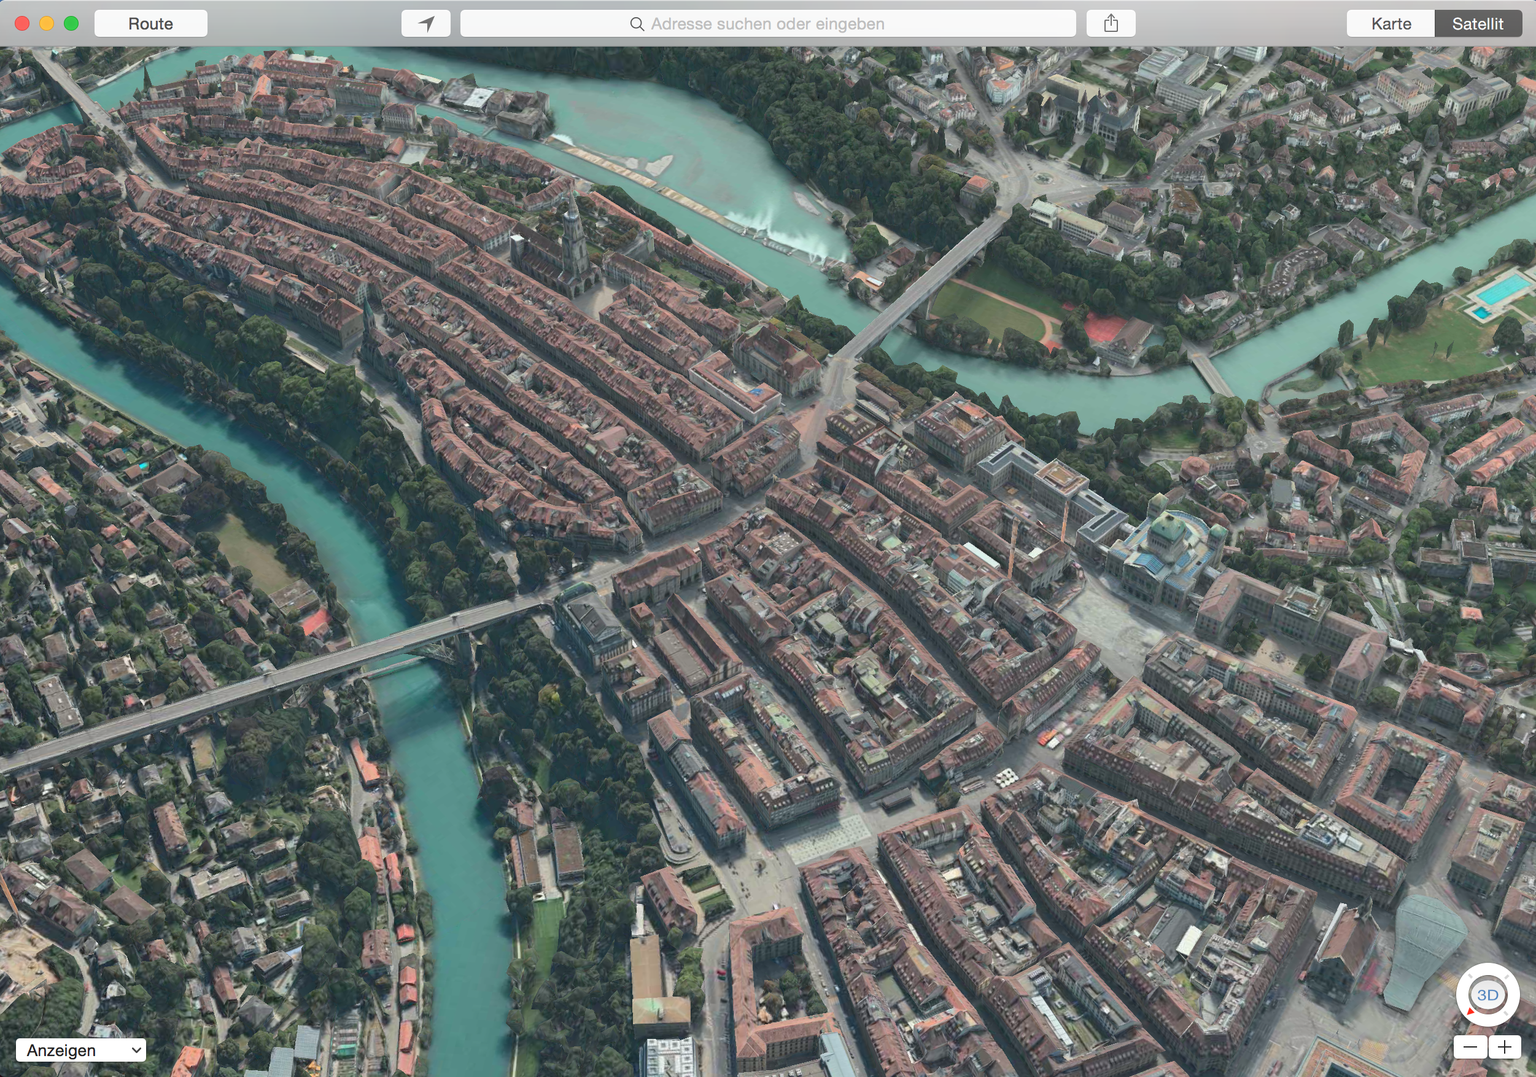This screenshot has width=1536, height=1077.
Task: Focus the address search field
Action: 767,24
